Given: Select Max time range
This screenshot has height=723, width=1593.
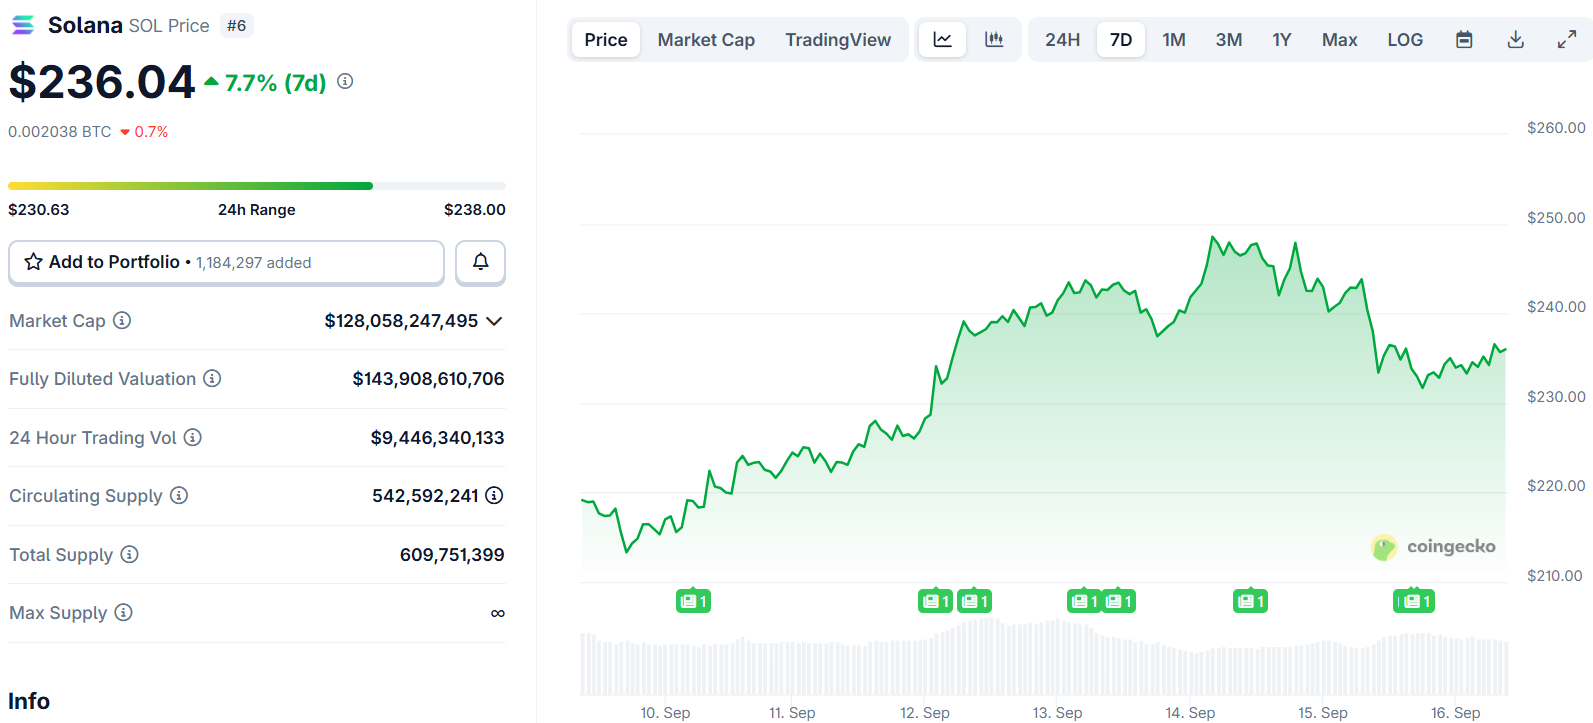Looking at the screenshot, I should point(1339,40).
